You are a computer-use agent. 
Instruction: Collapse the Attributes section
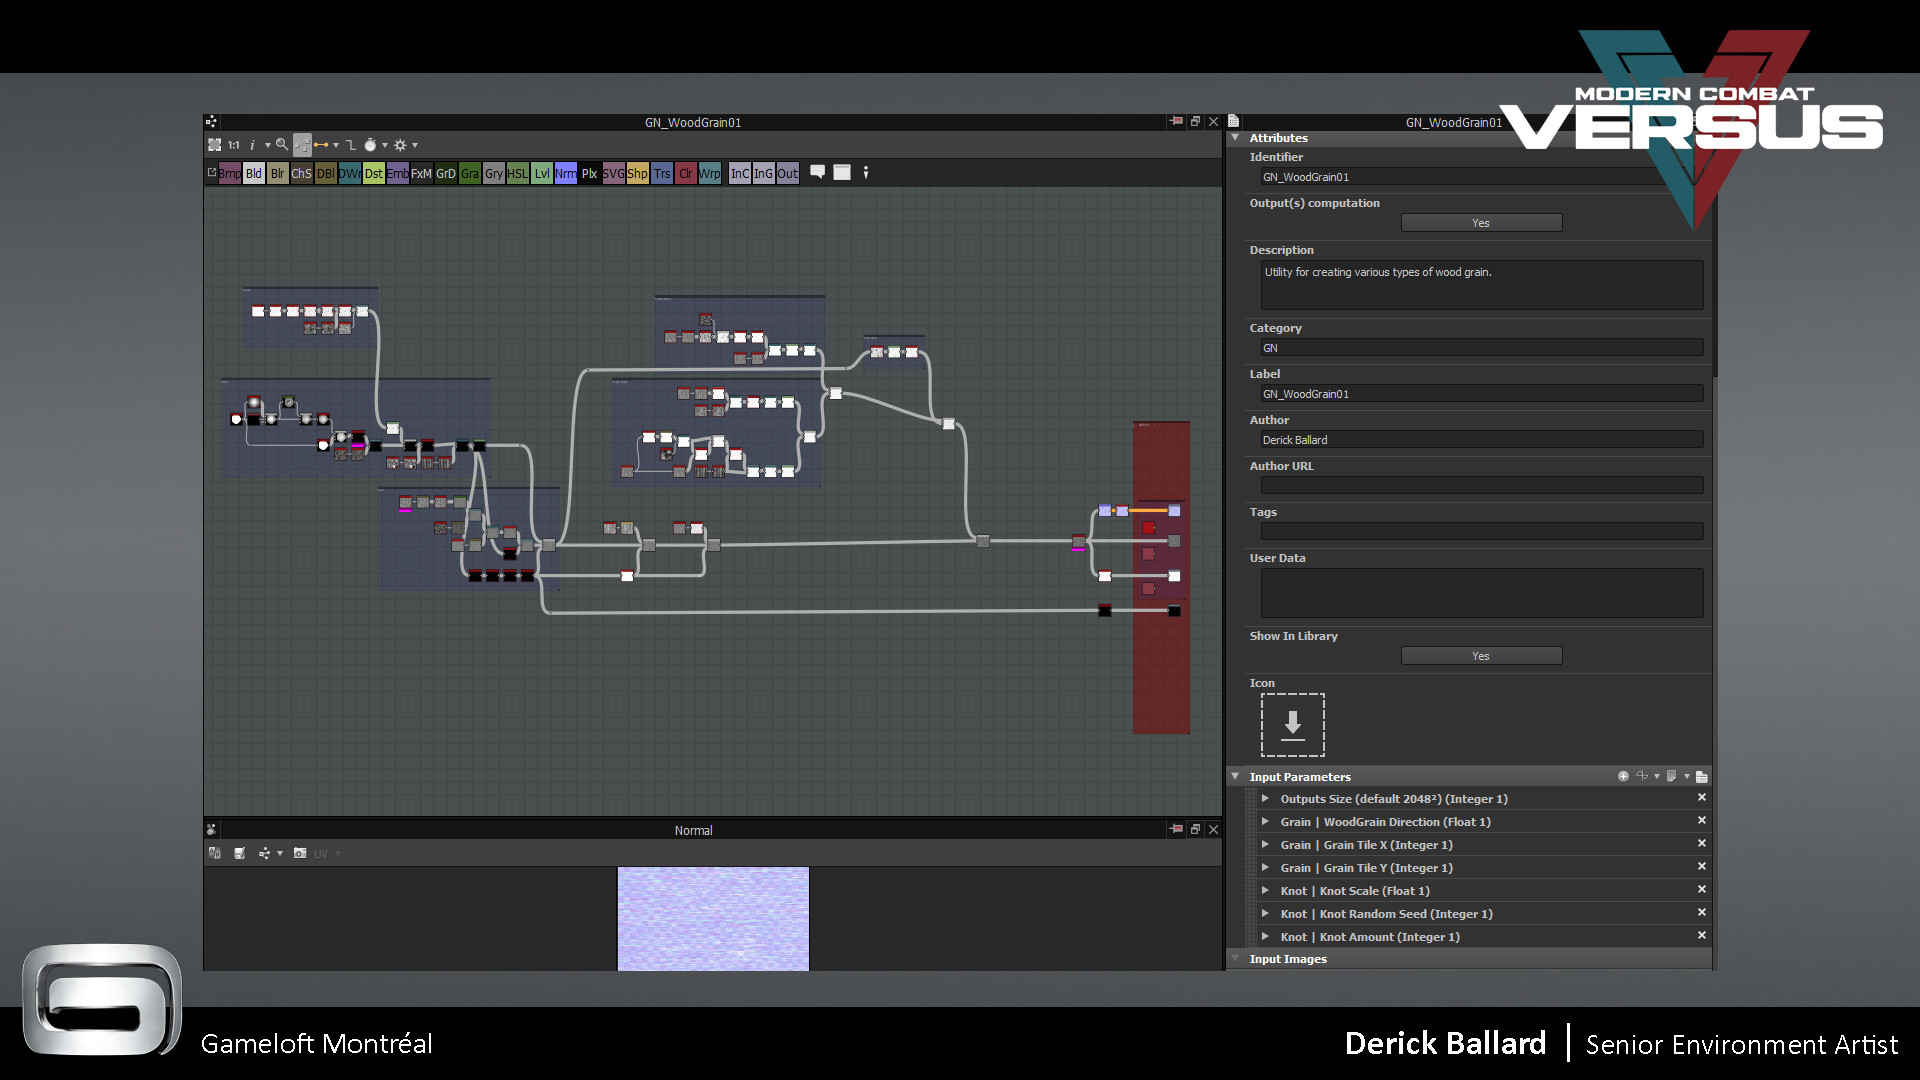pyautogui.click(x=1236, y=138)
